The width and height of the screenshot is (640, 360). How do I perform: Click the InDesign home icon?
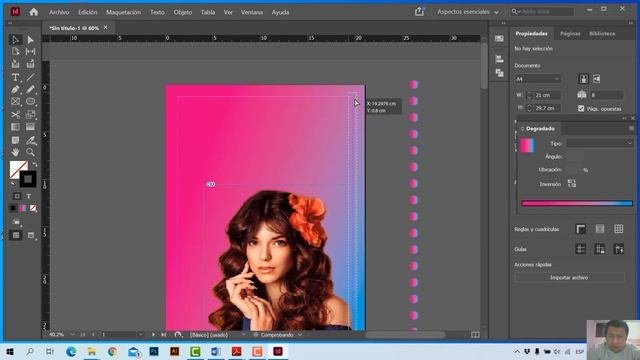pyautogui.click(x=33, y=12)
